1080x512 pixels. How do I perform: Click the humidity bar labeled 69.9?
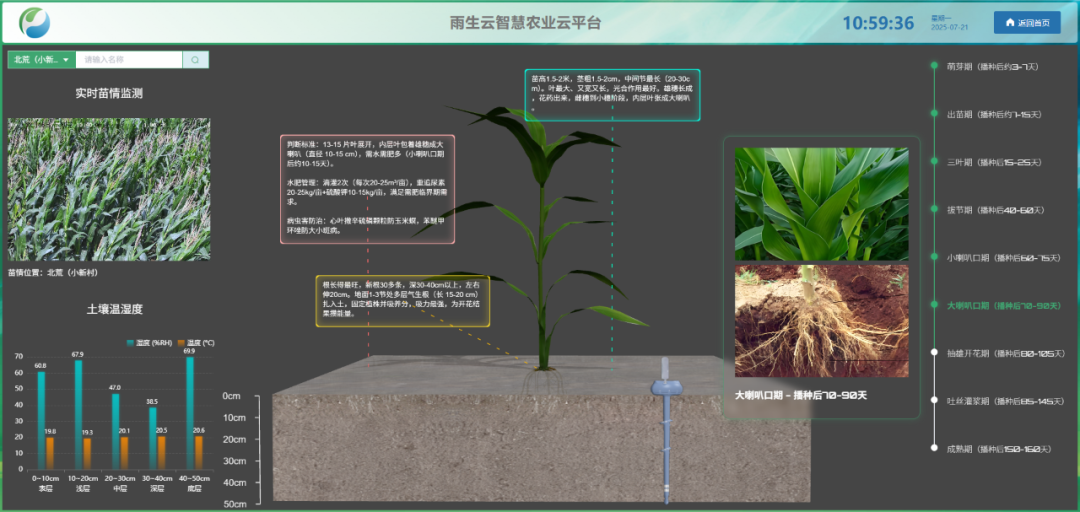pyautogui.click(x=190, y=413)
